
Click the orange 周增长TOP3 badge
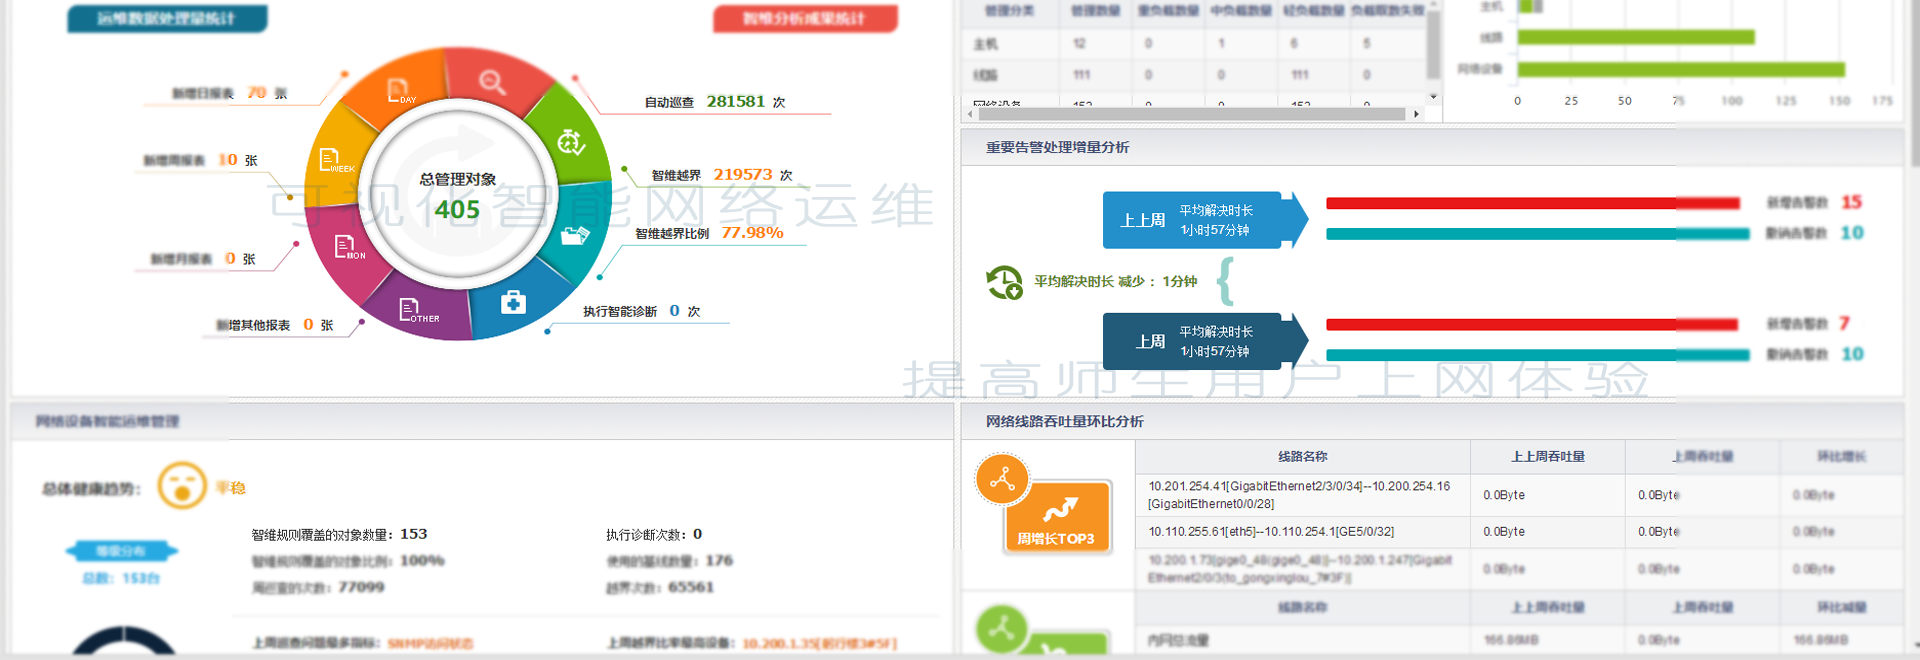click(x=1056, y=517)
